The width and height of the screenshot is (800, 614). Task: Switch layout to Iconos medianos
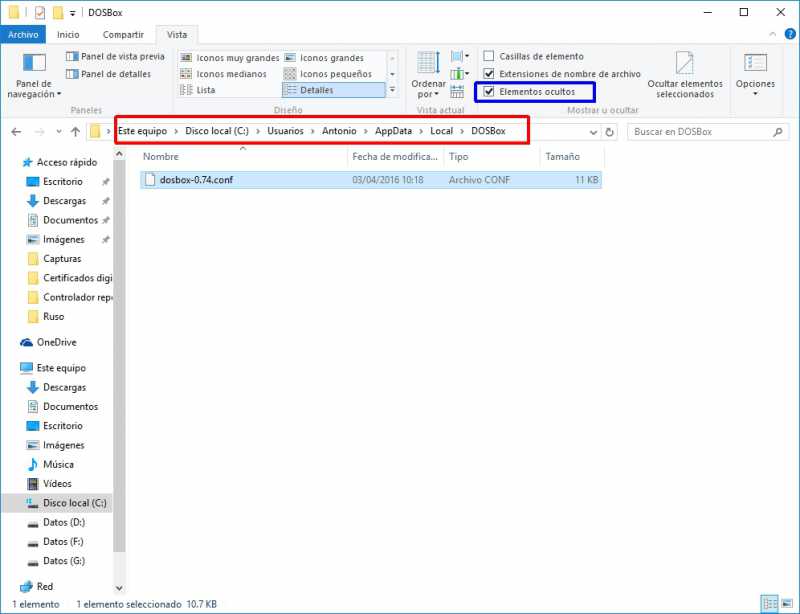click(x=223, y=74)
